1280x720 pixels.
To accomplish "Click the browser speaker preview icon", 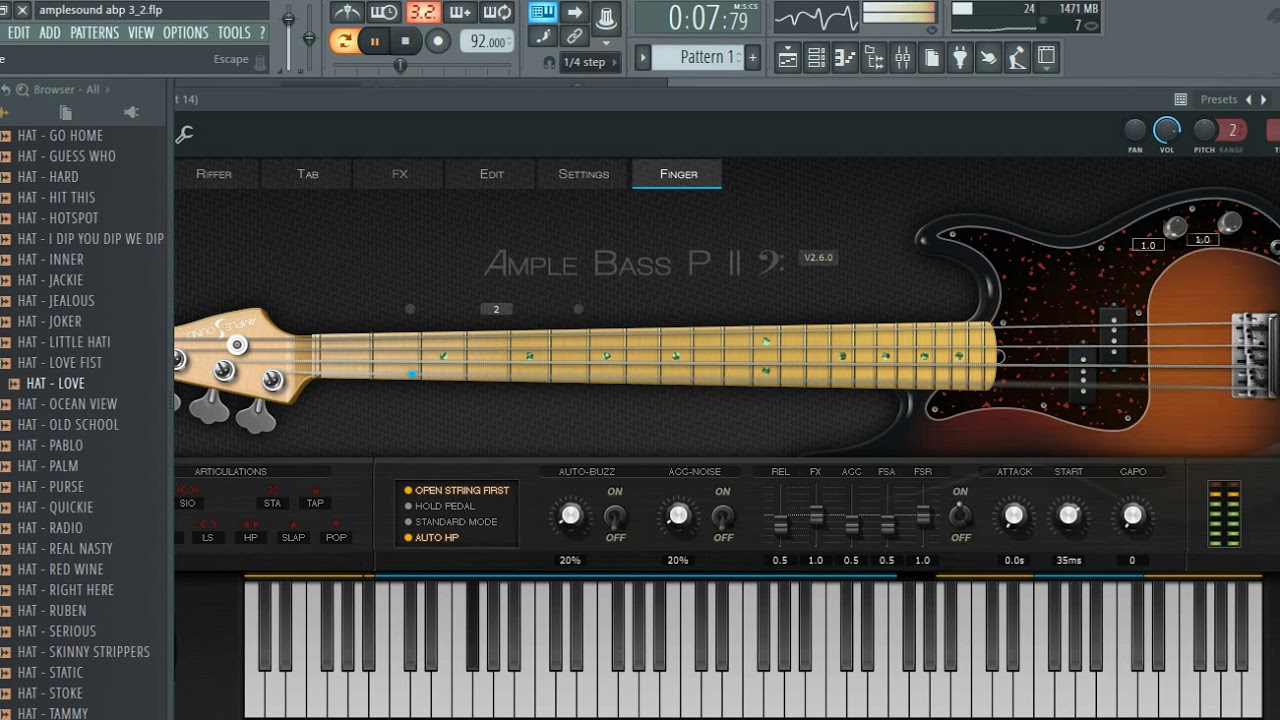I will pos(131,112).
